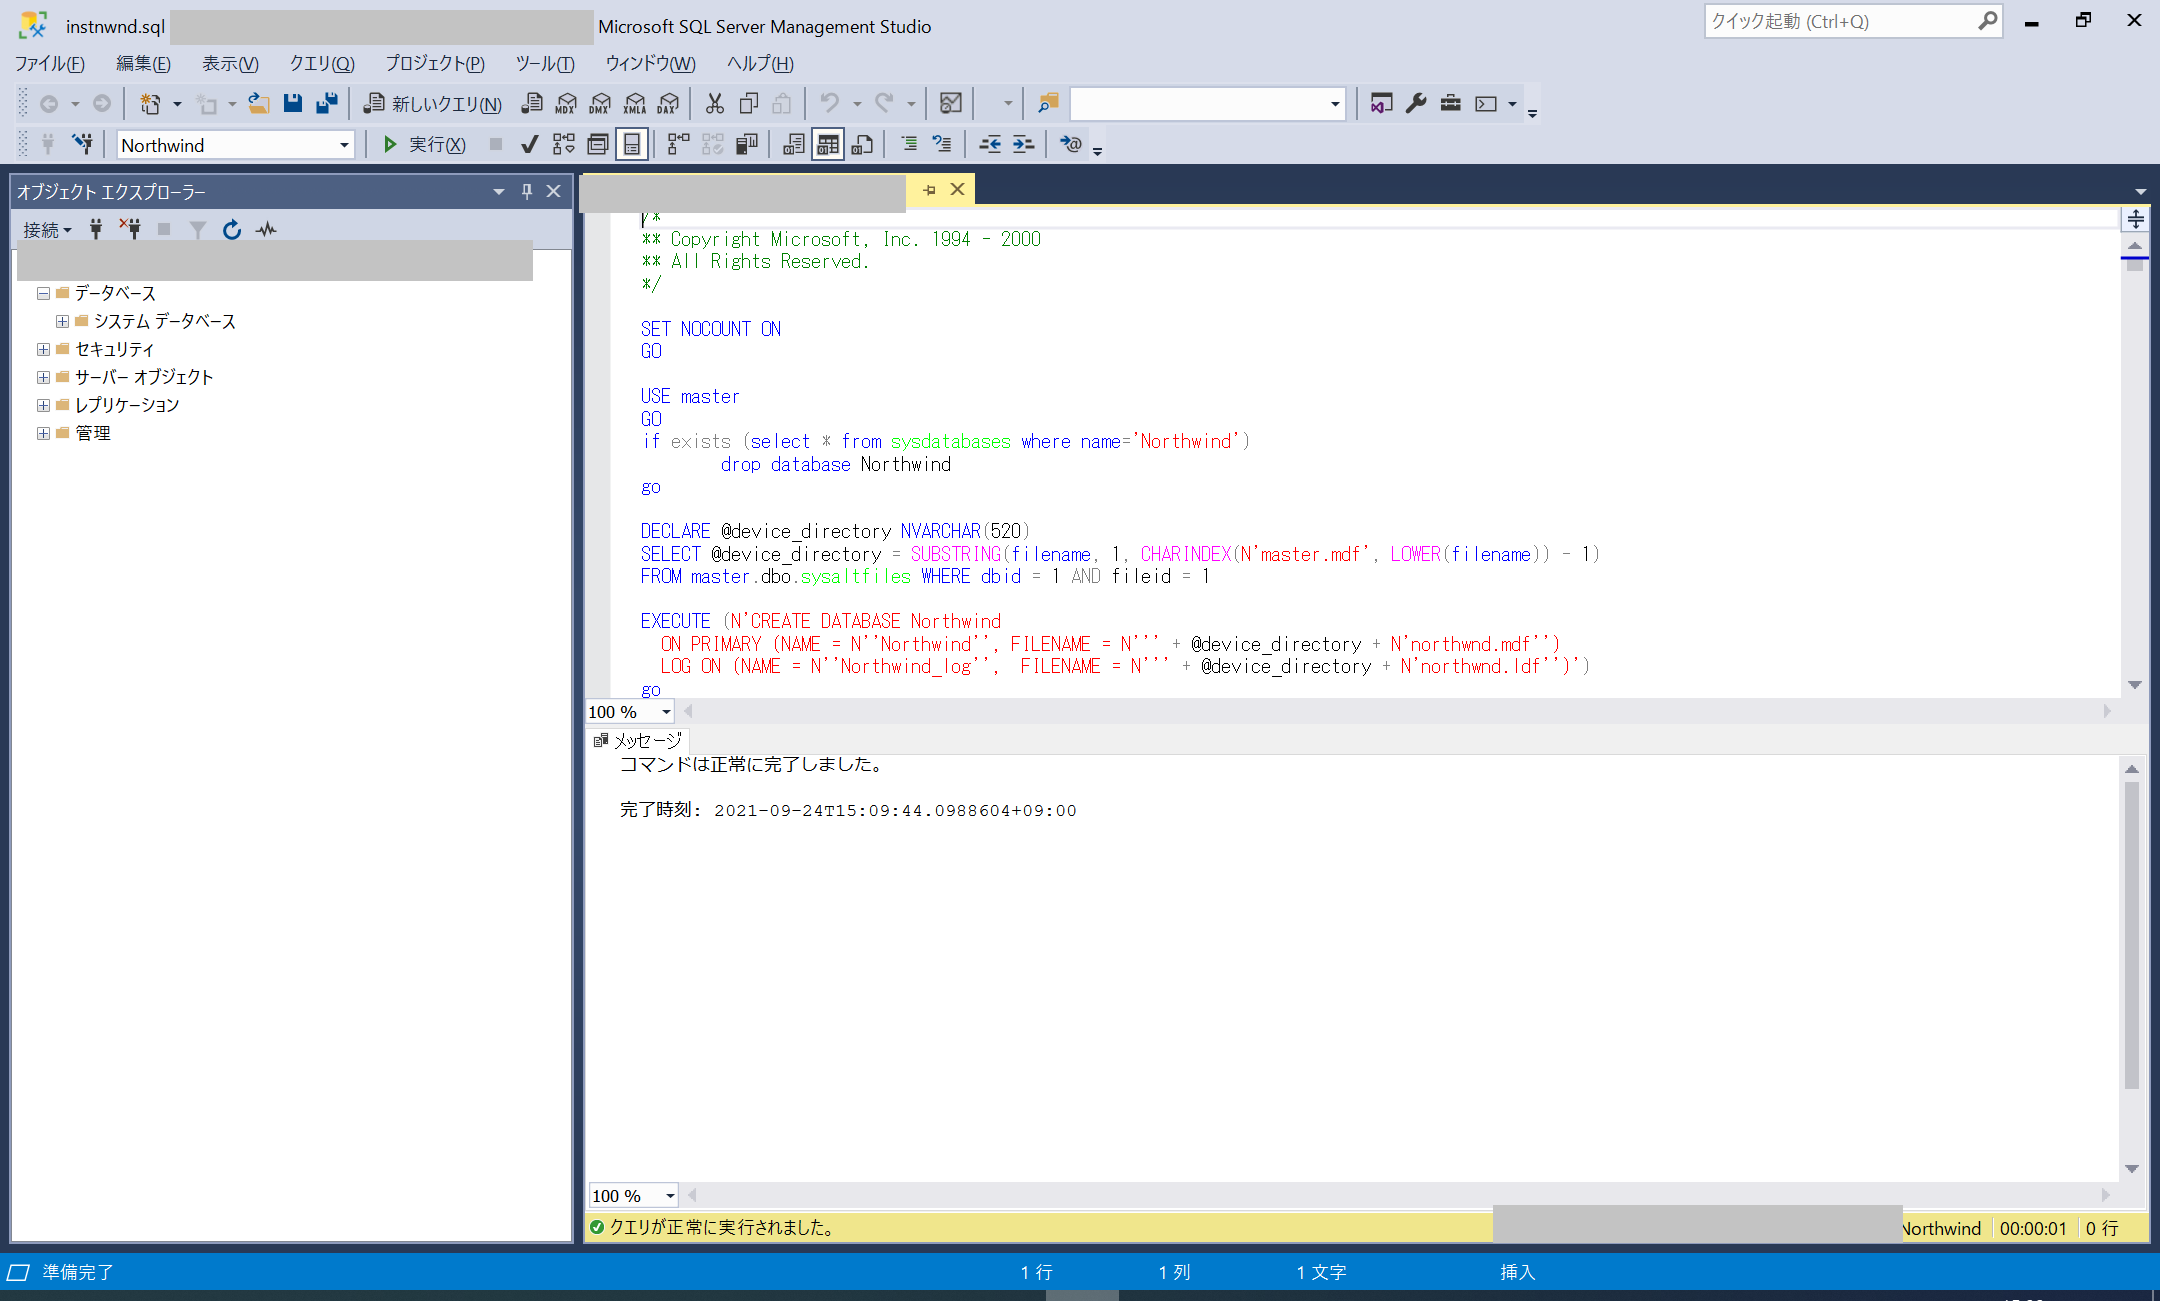Click the 新しいクエリ(N) button
2160x1301 pixels.
tap(432, 103)
